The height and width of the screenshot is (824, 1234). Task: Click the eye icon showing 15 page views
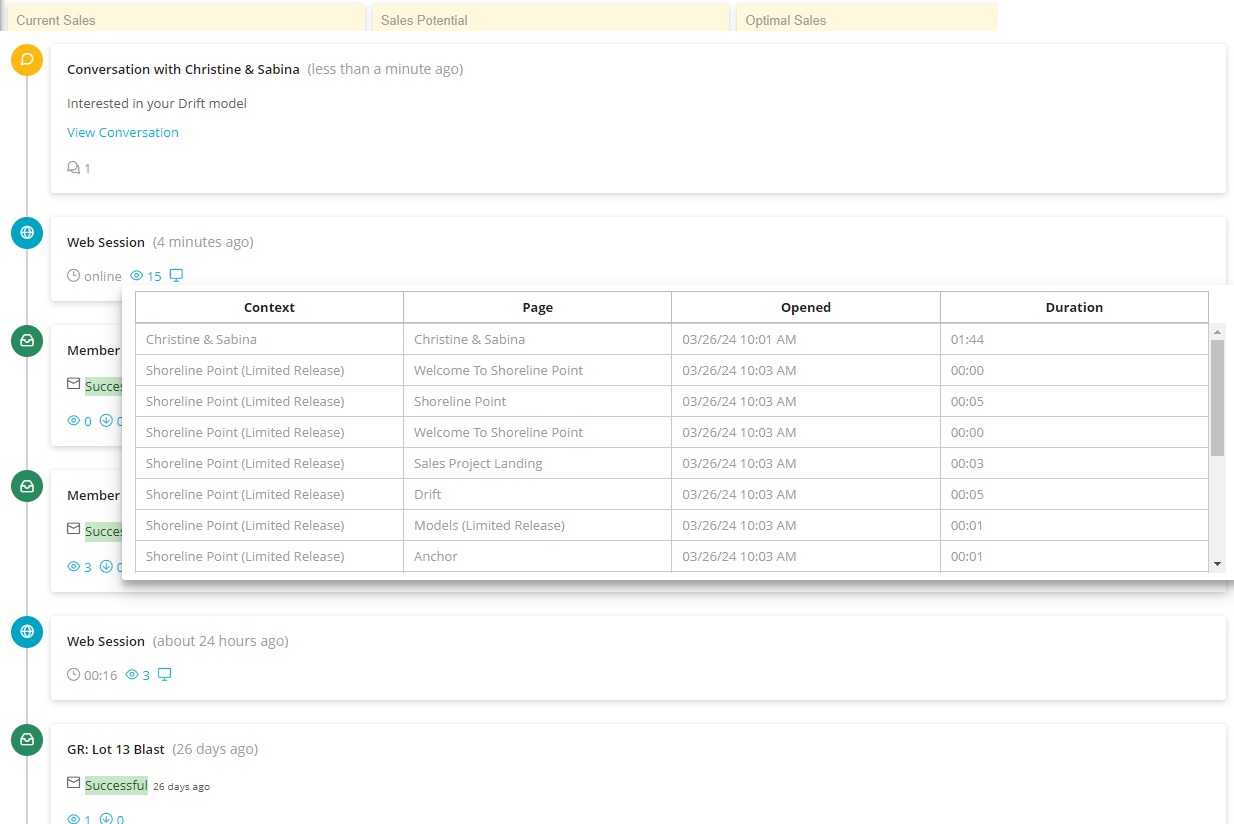coord(137,276)
